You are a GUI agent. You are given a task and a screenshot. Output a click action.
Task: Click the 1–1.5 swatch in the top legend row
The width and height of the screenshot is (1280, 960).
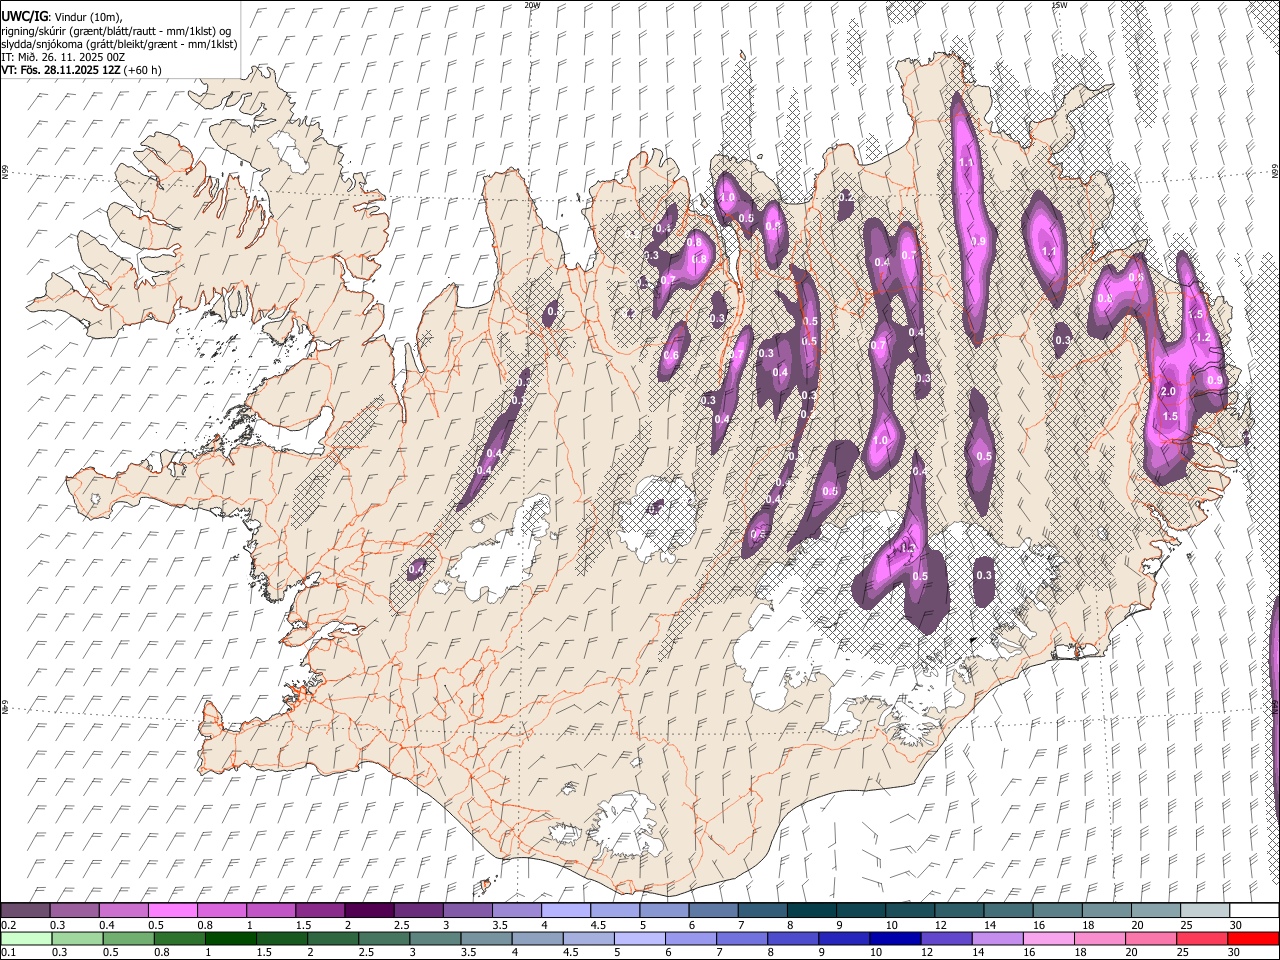point(271,910)
